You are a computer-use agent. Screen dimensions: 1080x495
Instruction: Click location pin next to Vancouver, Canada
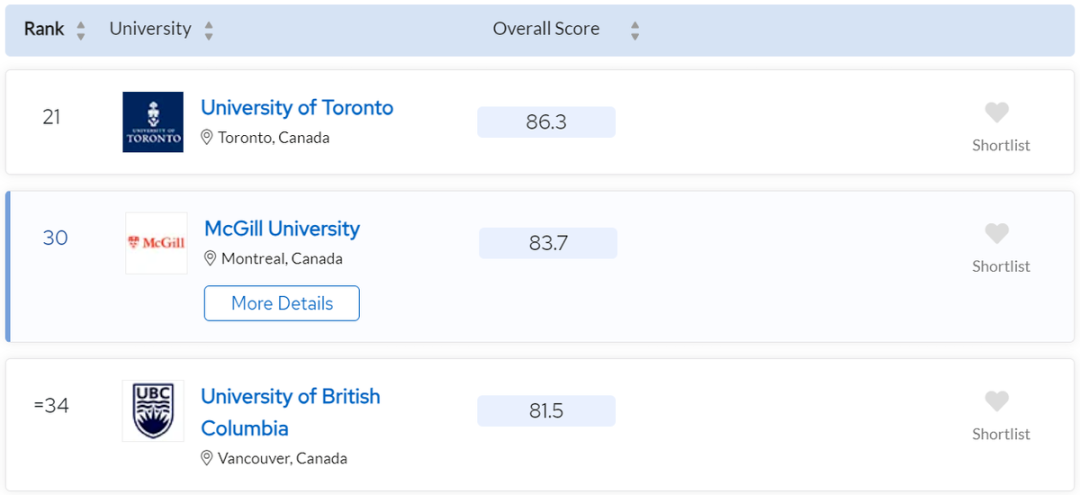(x=207, y=458)
